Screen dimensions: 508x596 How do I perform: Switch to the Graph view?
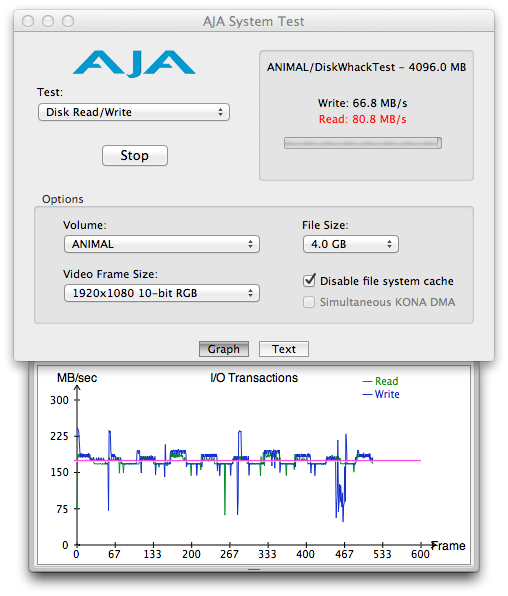[x=224, y=349]
